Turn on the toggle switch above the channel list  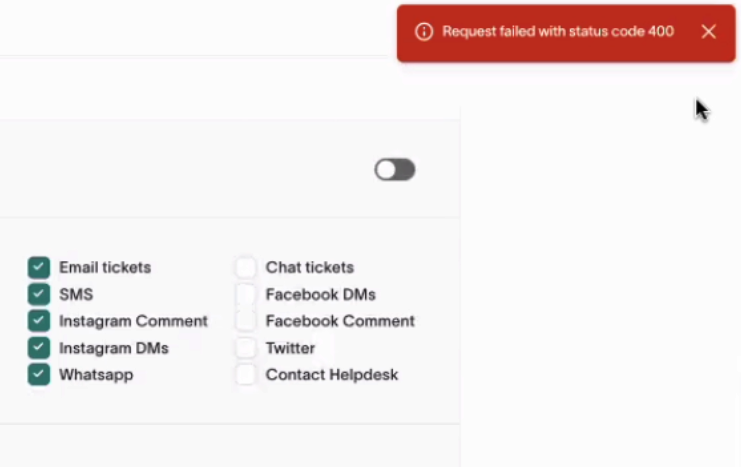pos(395,170)
